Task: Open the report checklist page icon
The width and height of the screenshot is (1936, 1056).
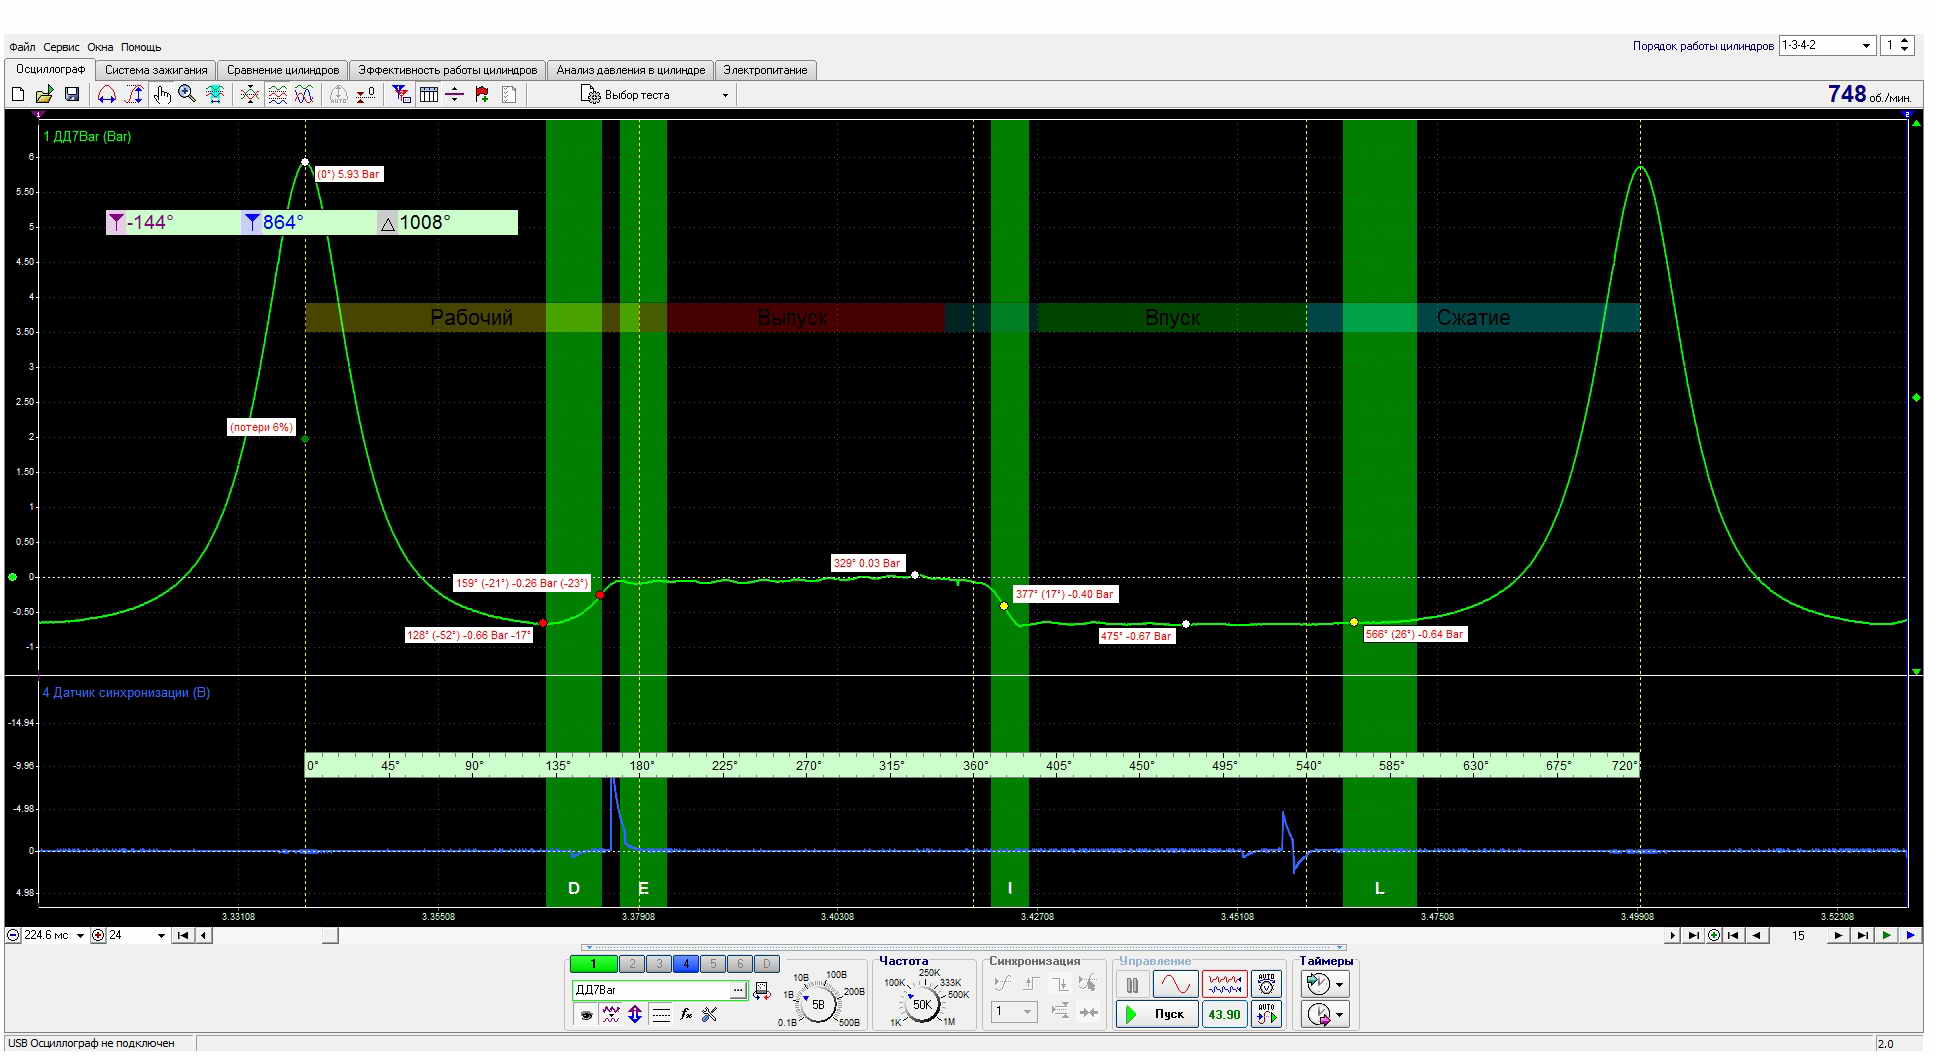Action: pyautogui.click(x=509, y=94)
